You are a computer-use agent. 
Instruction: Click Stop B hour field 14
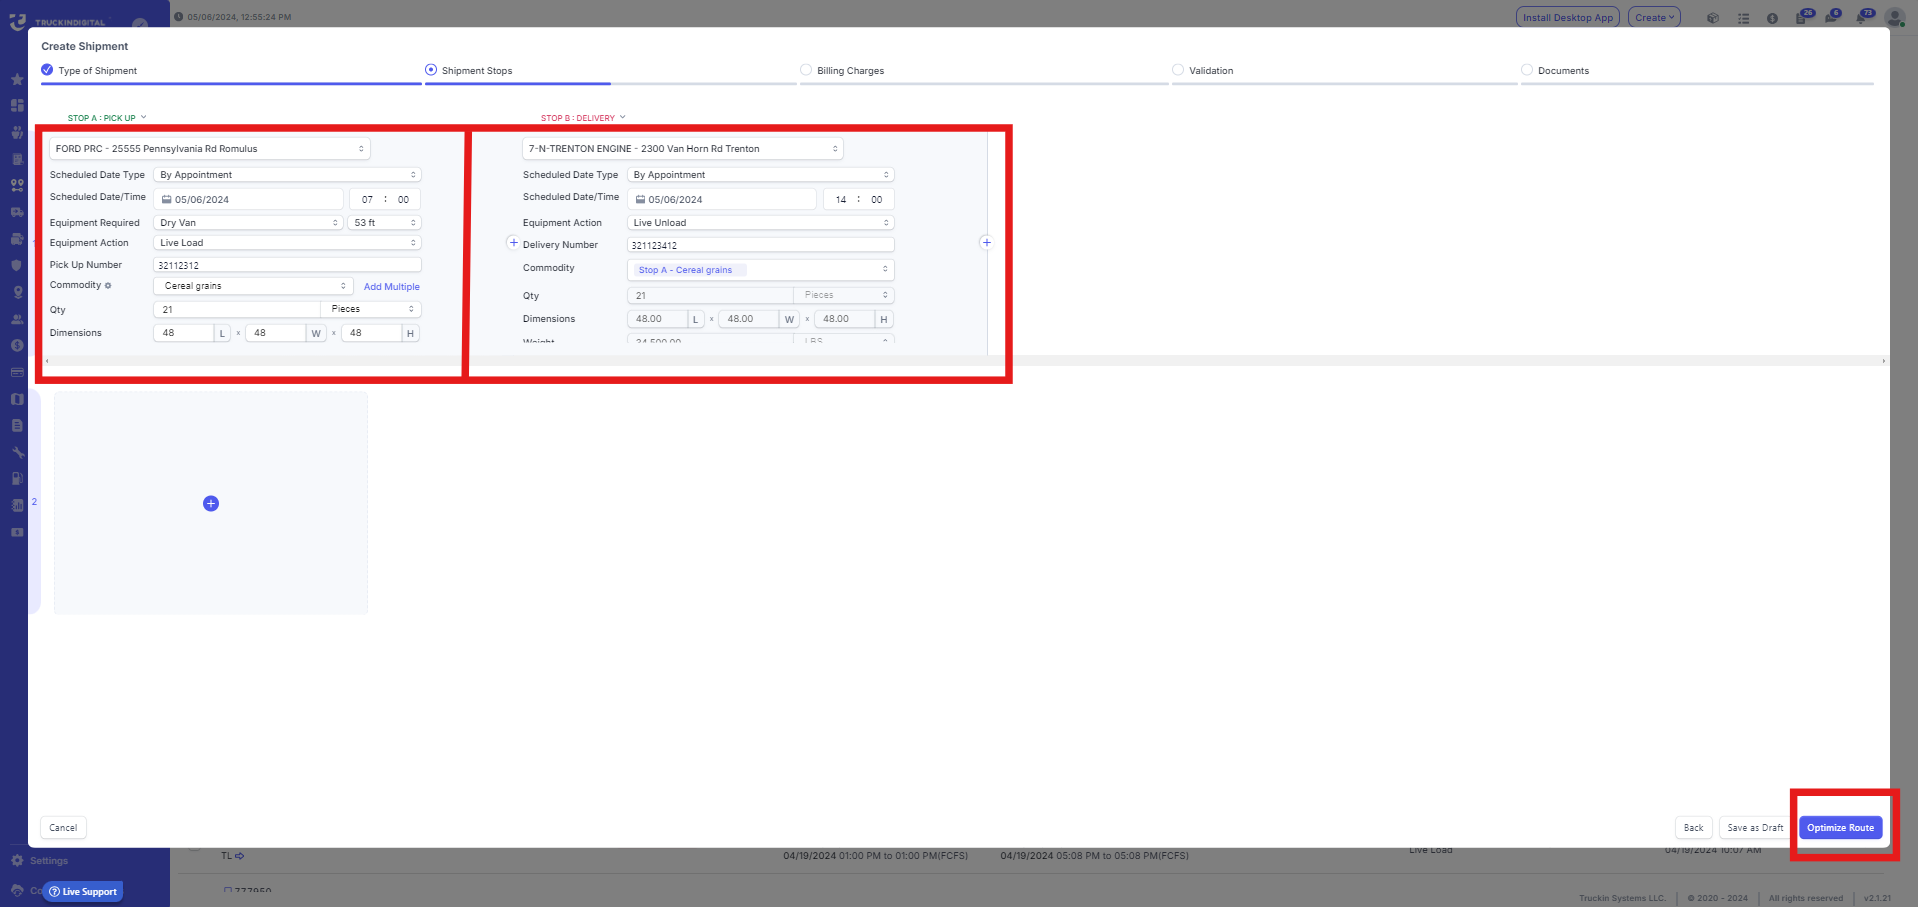click(841, 199)
